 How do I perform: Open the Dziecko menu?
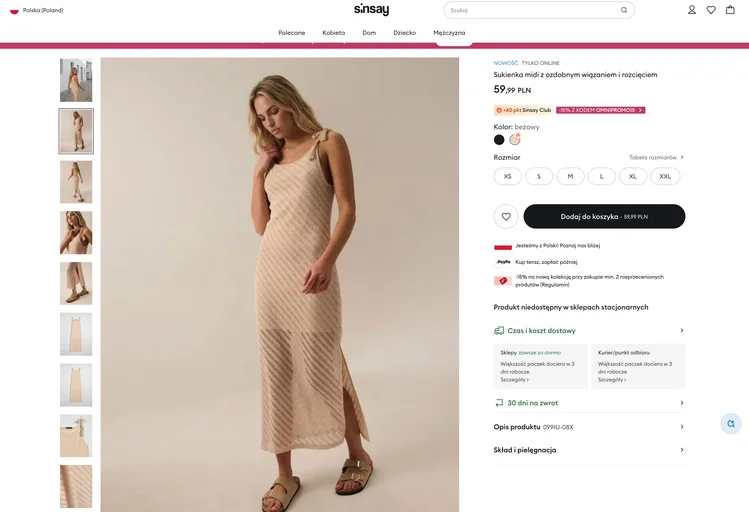(x=404, y=32)
